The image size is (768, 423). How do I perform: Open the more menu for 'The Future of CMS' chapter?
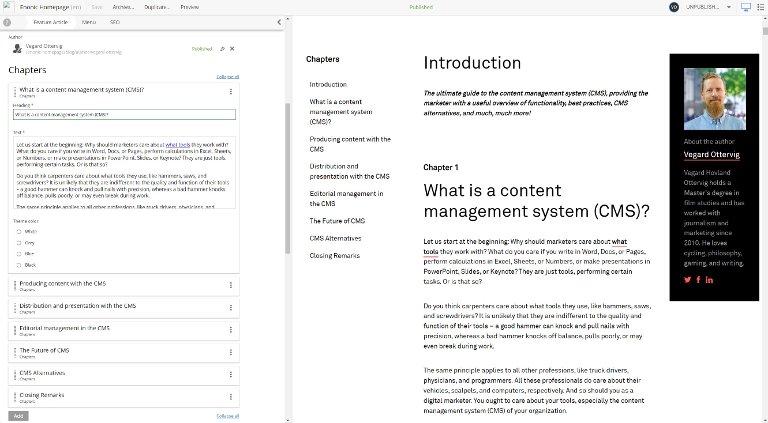(231, 352)
